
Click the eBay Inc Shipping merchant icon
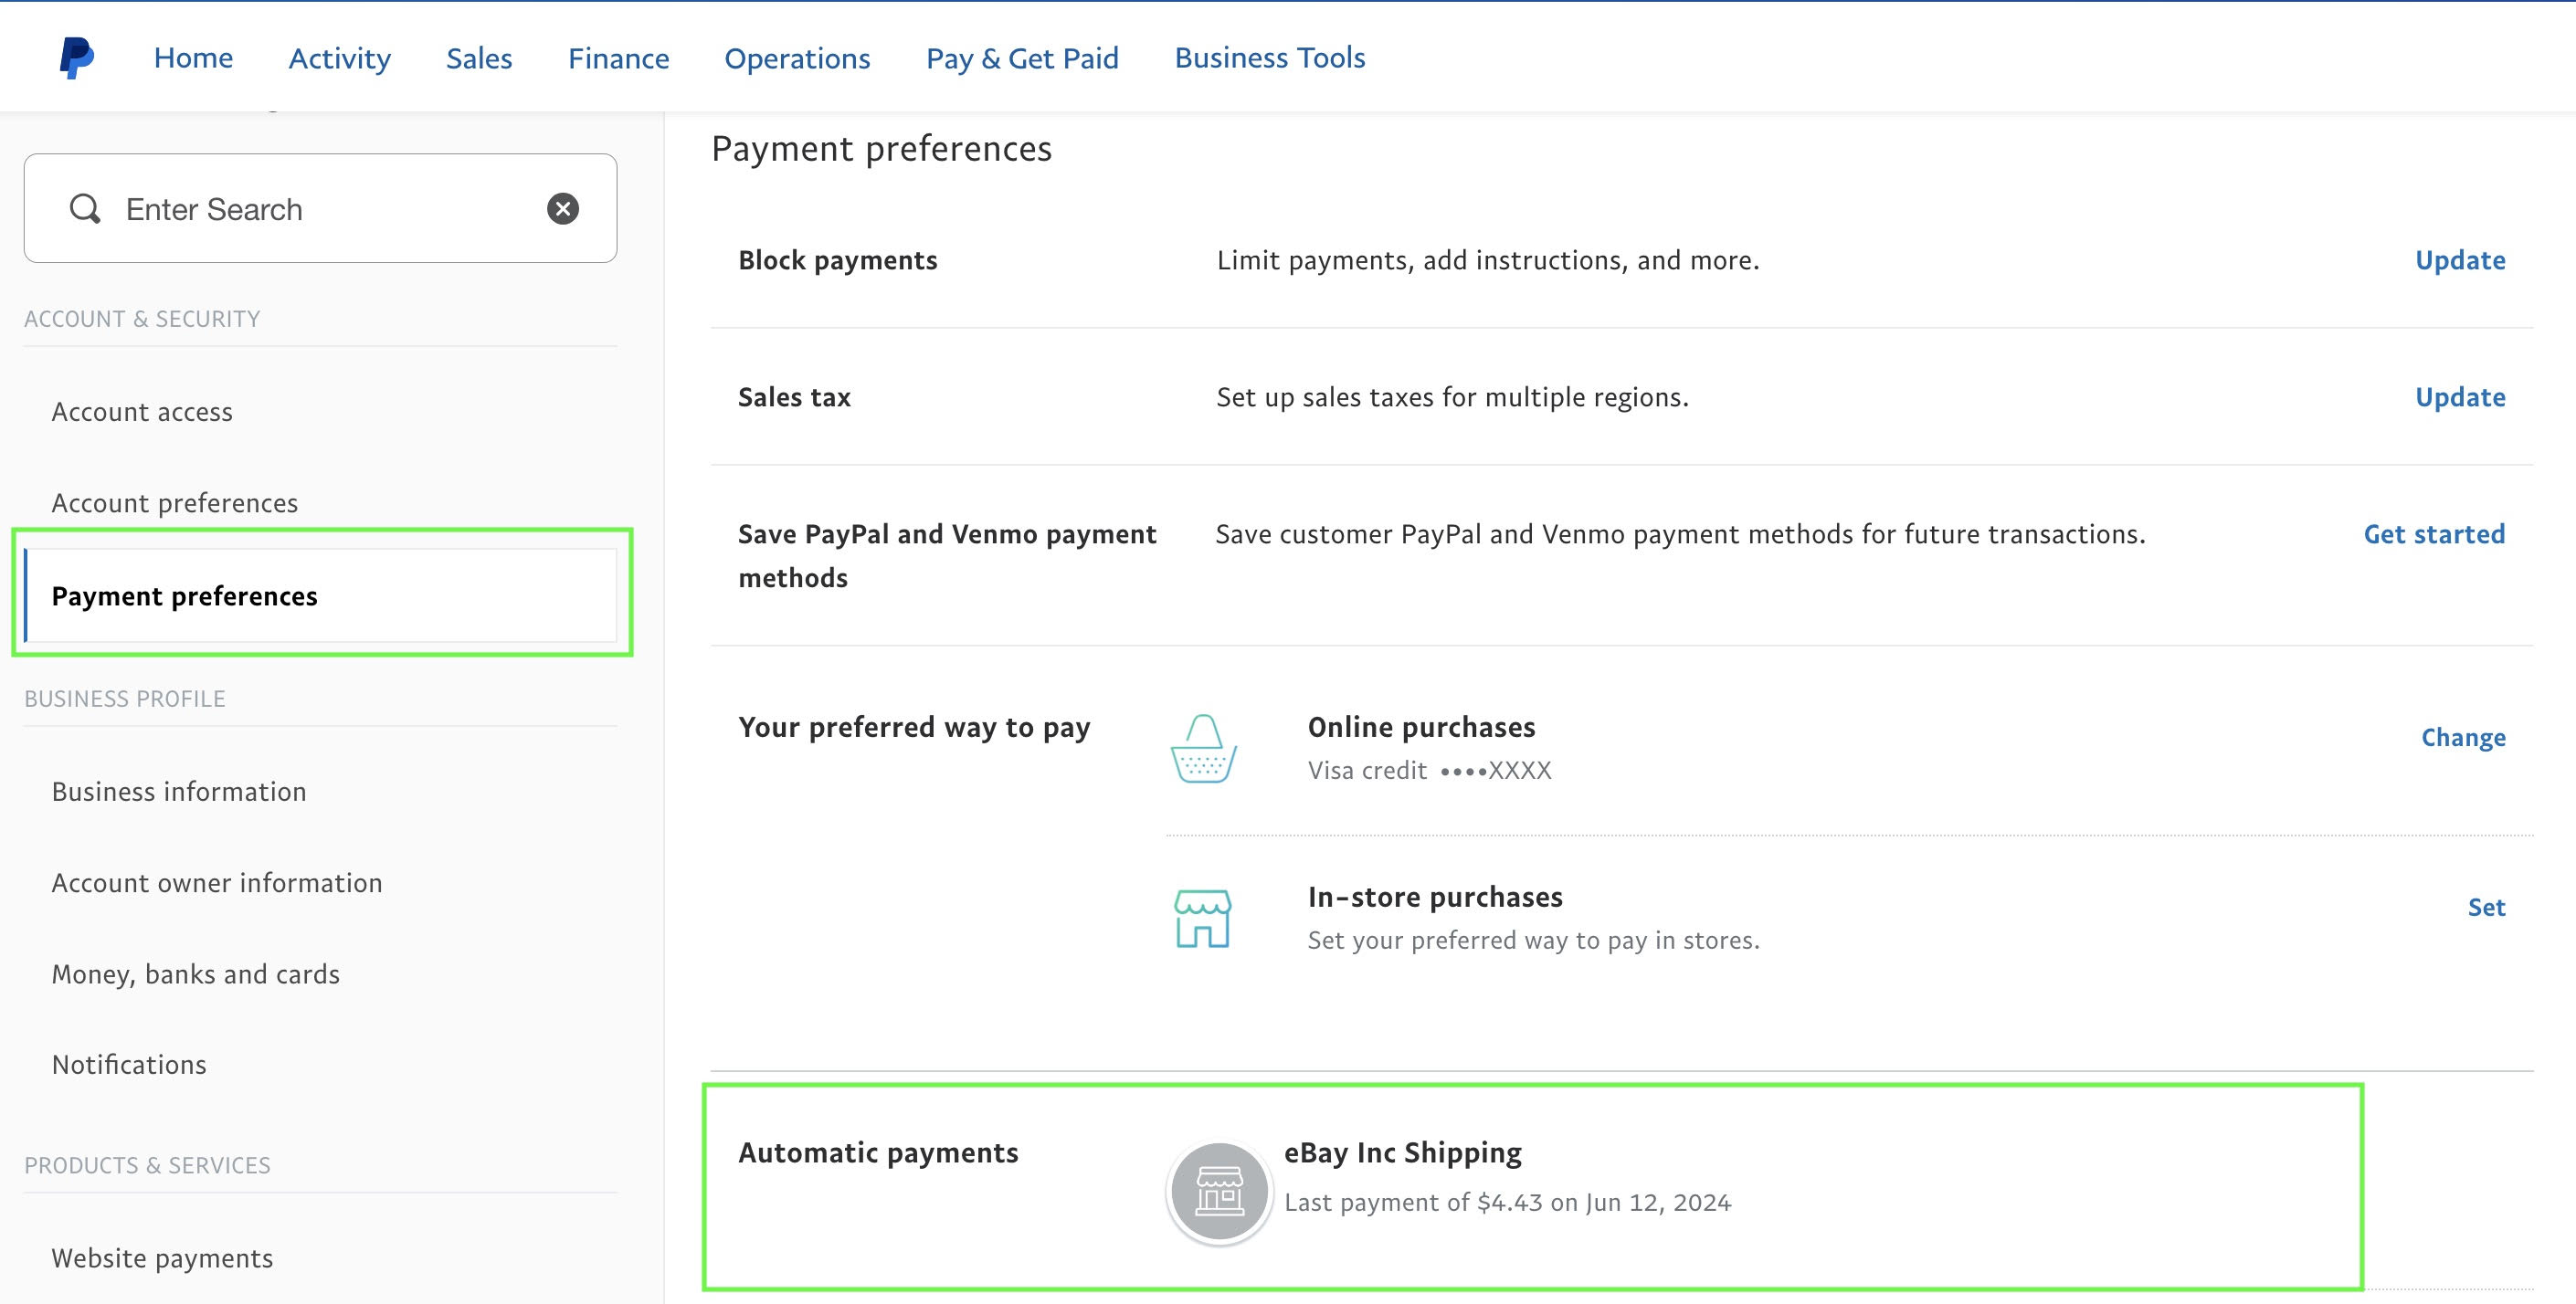(x=1219, y=1192)
